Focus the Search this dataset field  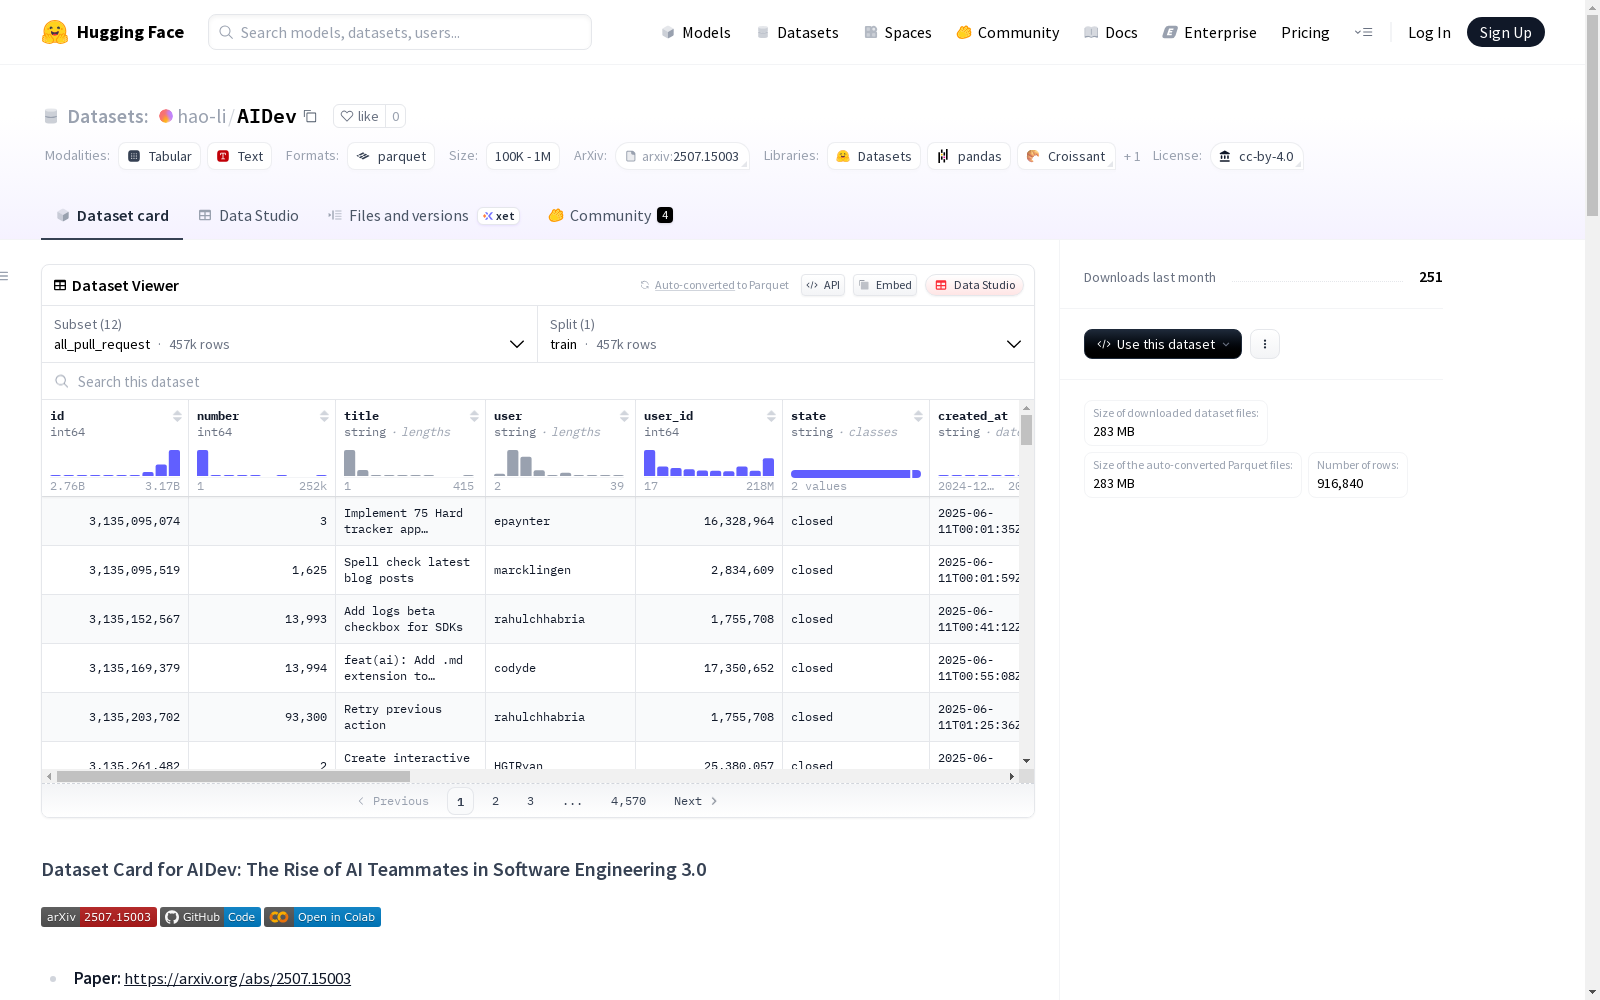tap(538, 381)
